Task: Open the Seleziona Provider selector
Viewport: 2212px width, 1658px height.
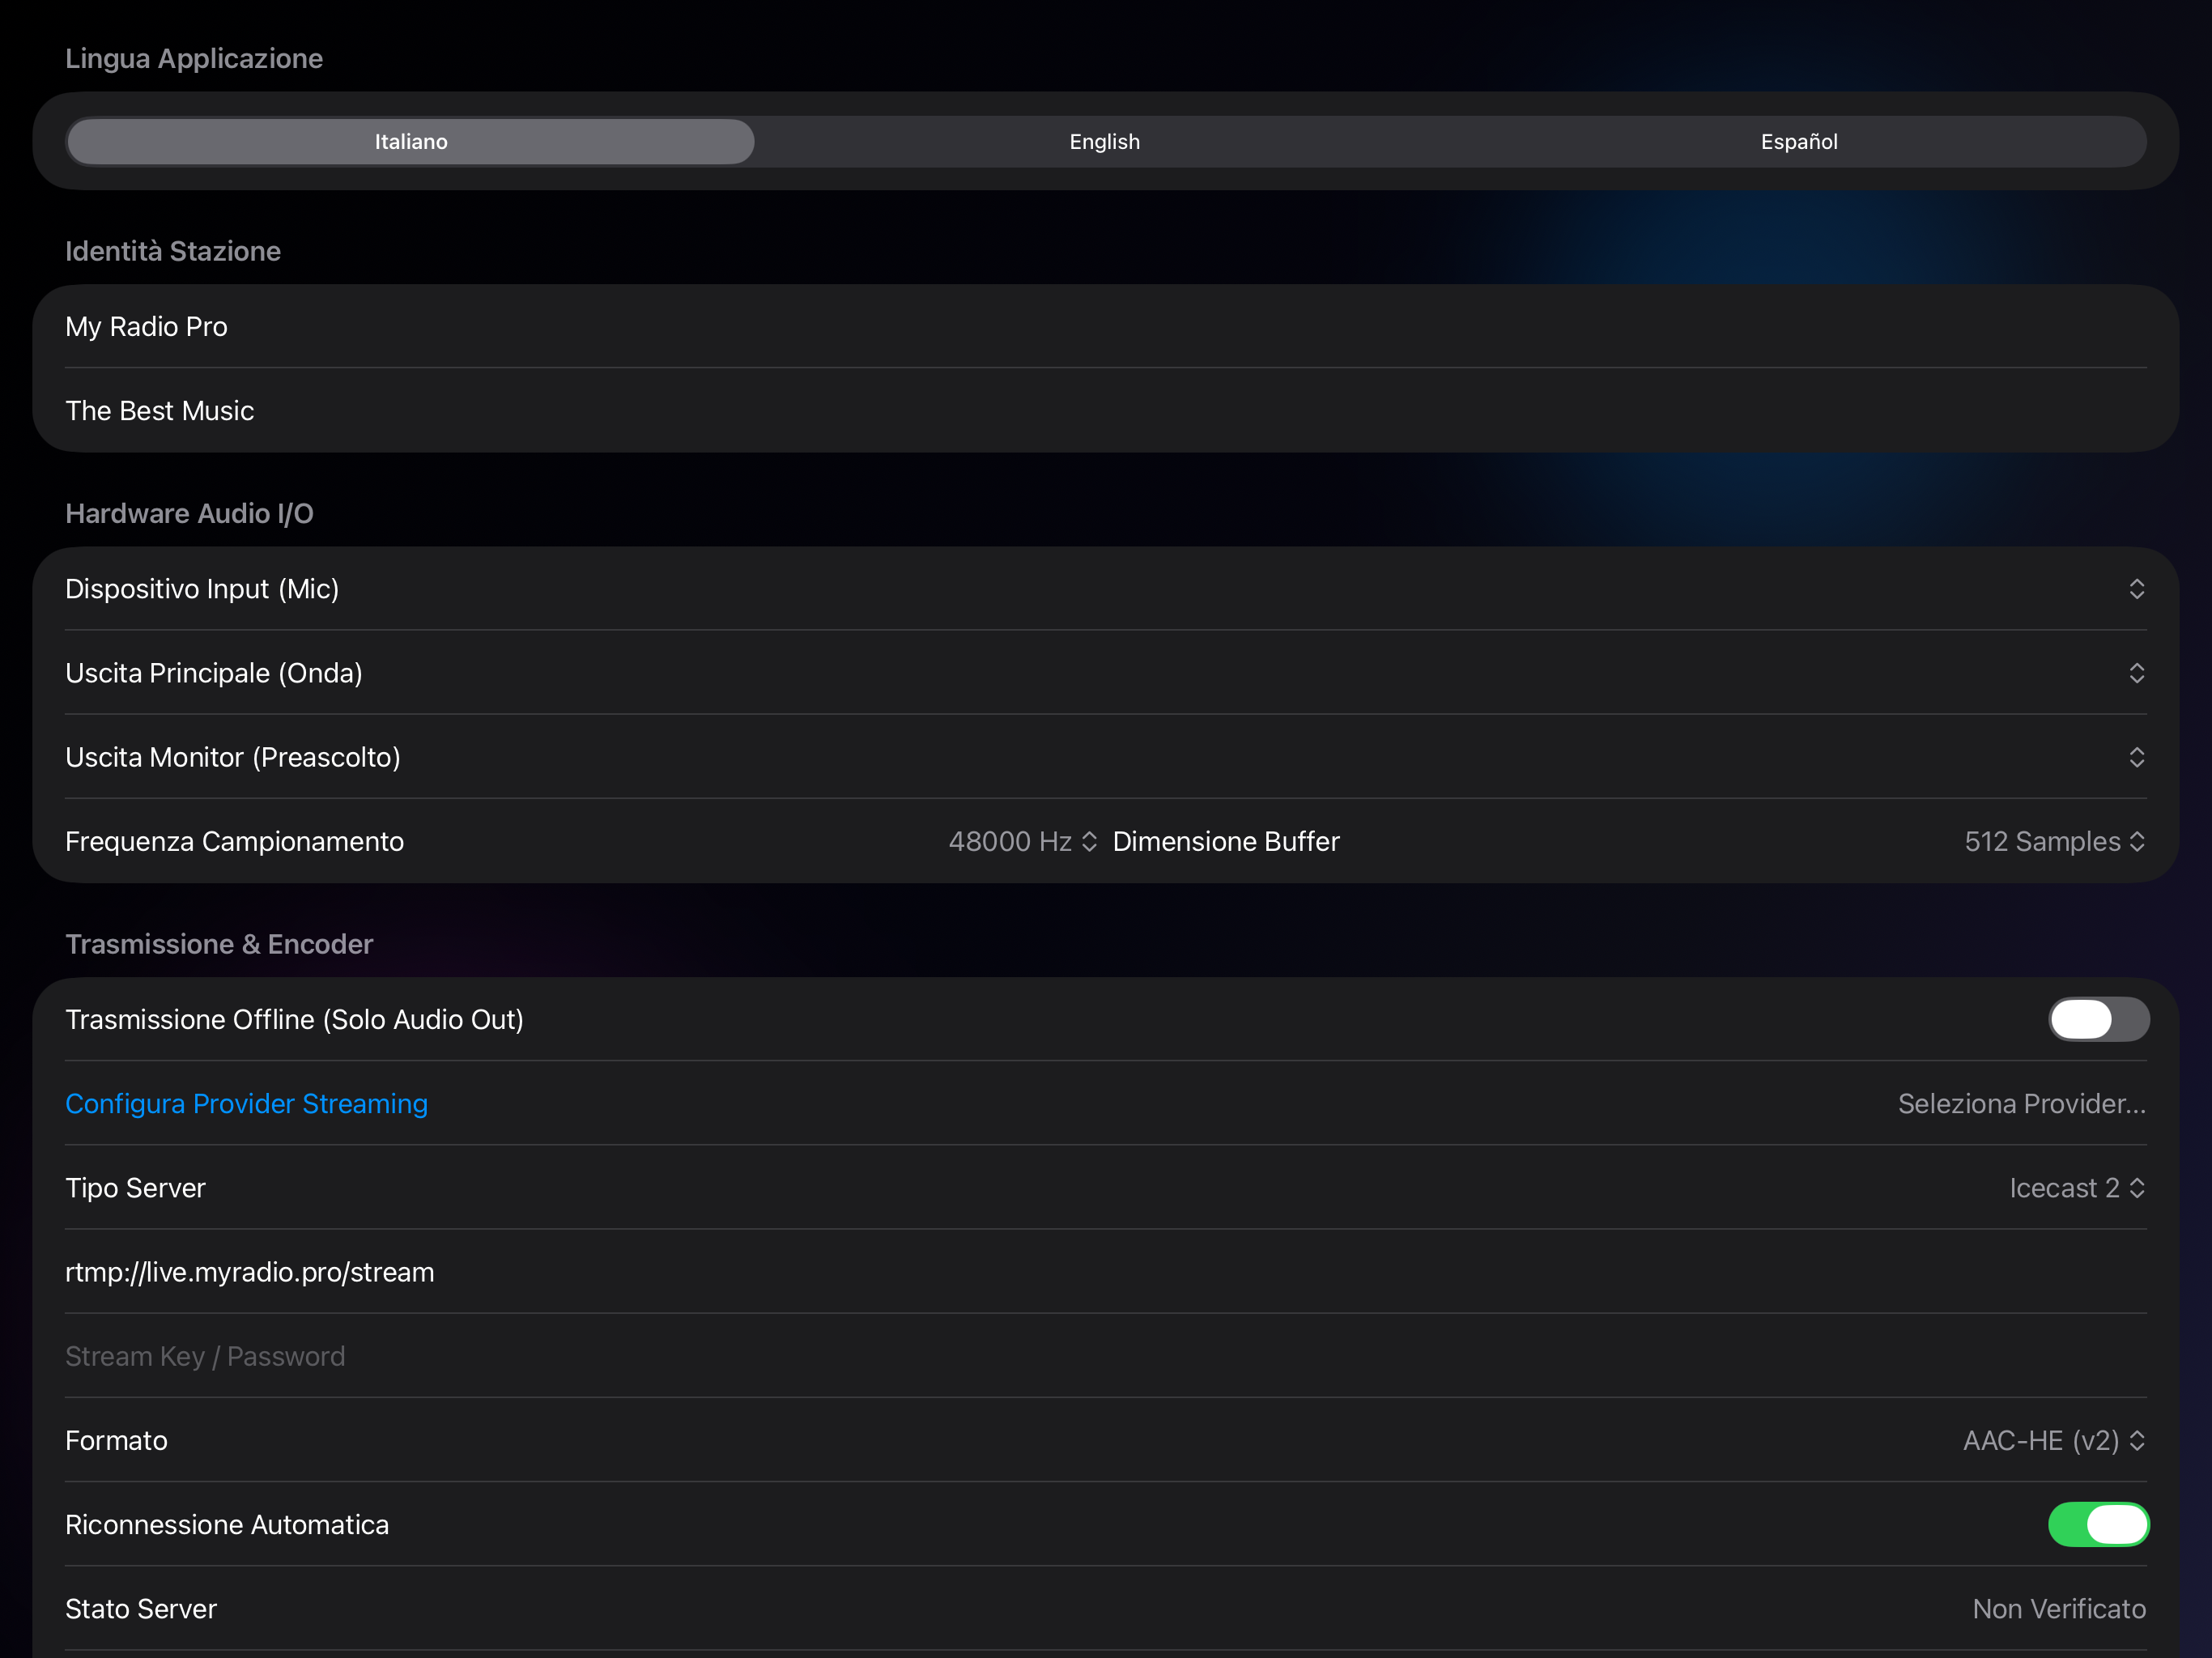Action: click(x=2022, y=1103)
